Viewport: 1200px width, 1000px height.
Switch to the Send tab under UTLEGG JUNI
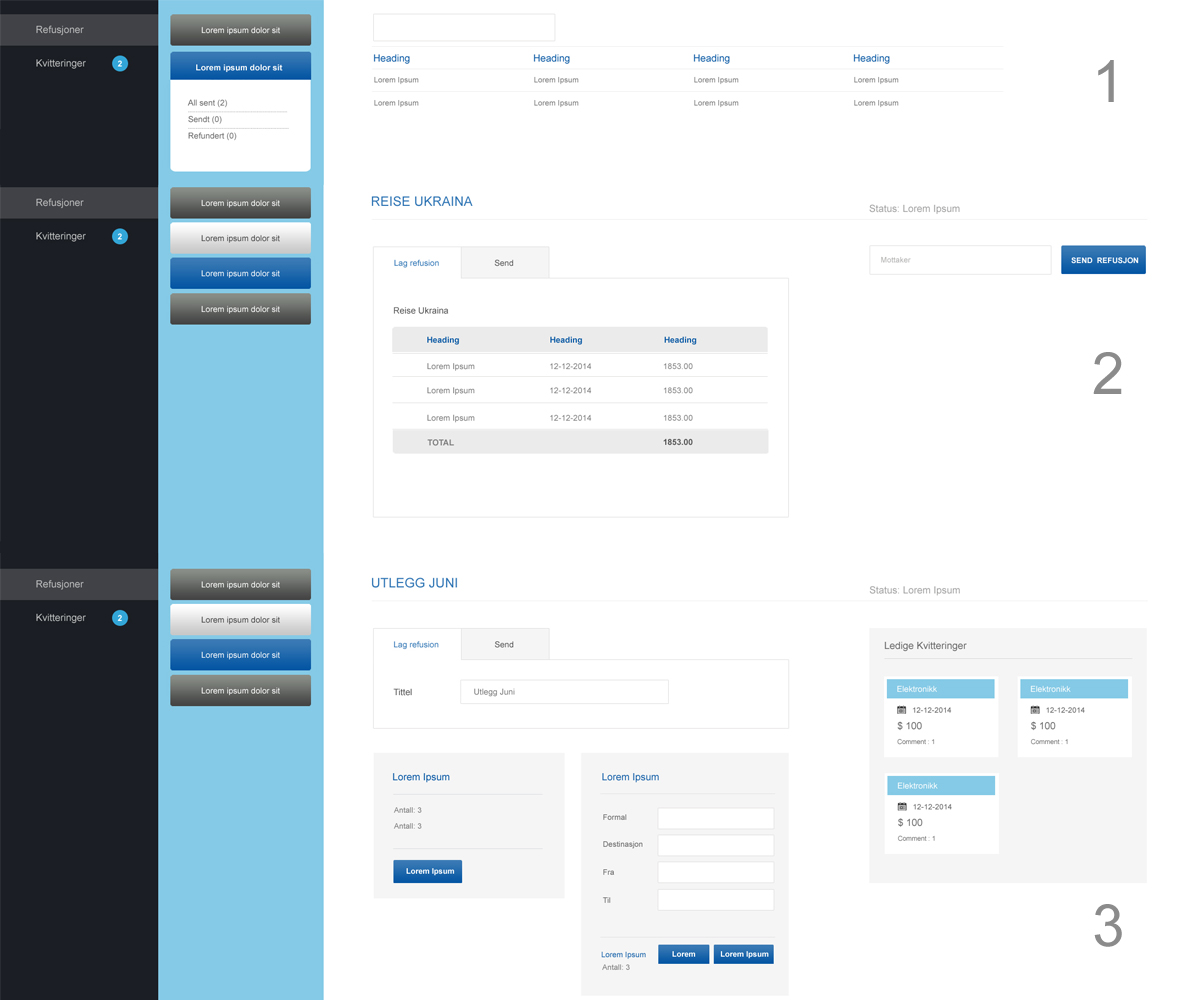point(504,644)
